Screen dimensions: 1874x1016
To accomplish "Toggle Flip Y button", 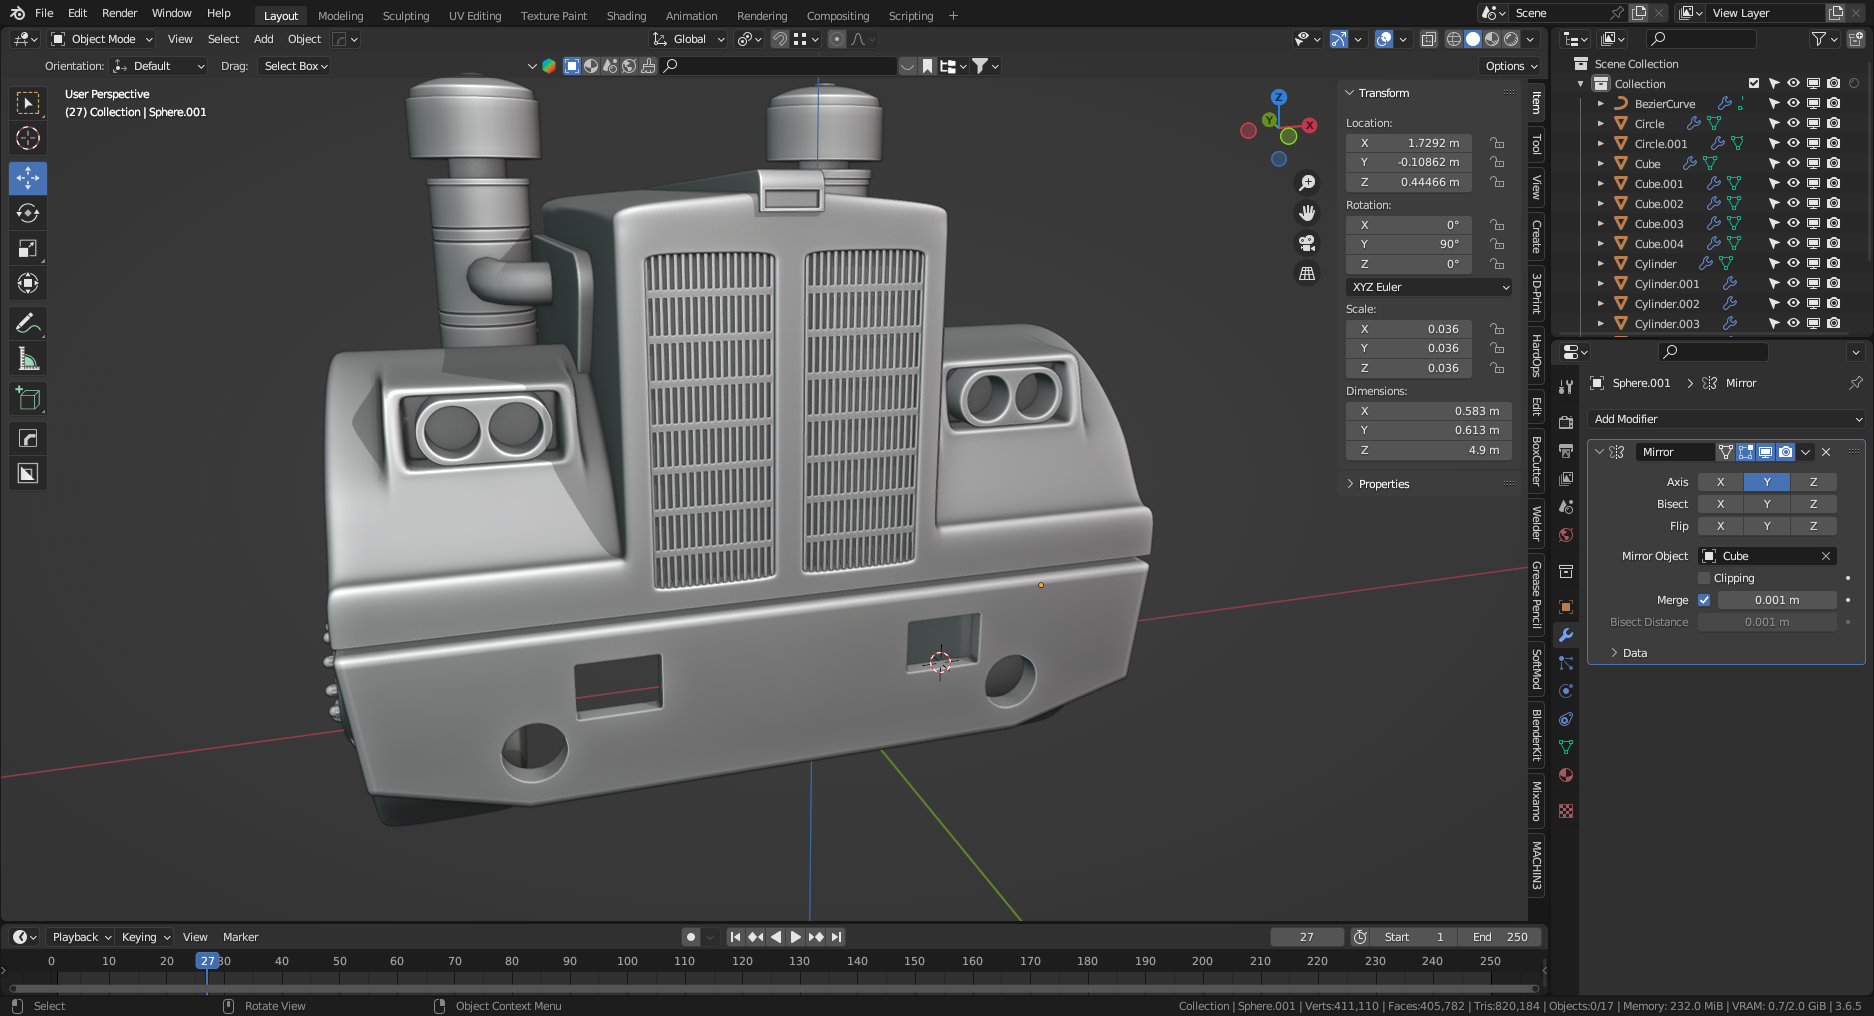I will (x=1767, y=526).
